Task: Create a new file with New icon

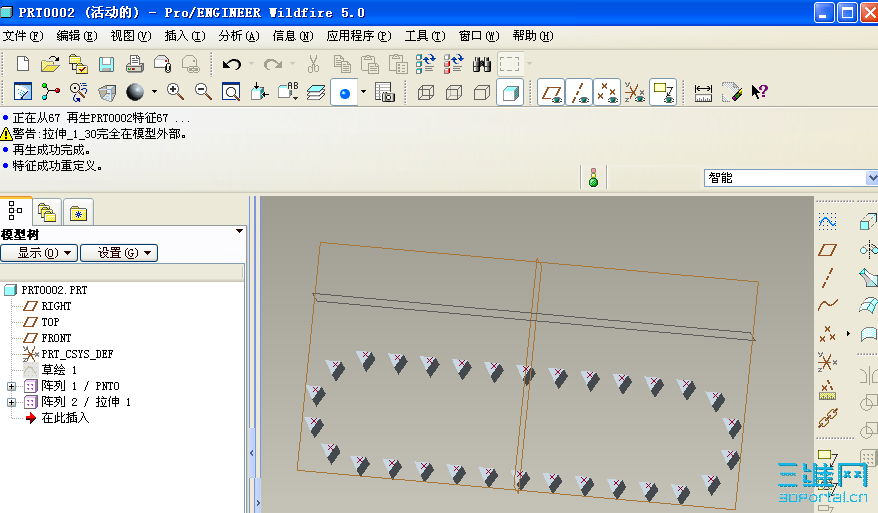Action: 22,64
